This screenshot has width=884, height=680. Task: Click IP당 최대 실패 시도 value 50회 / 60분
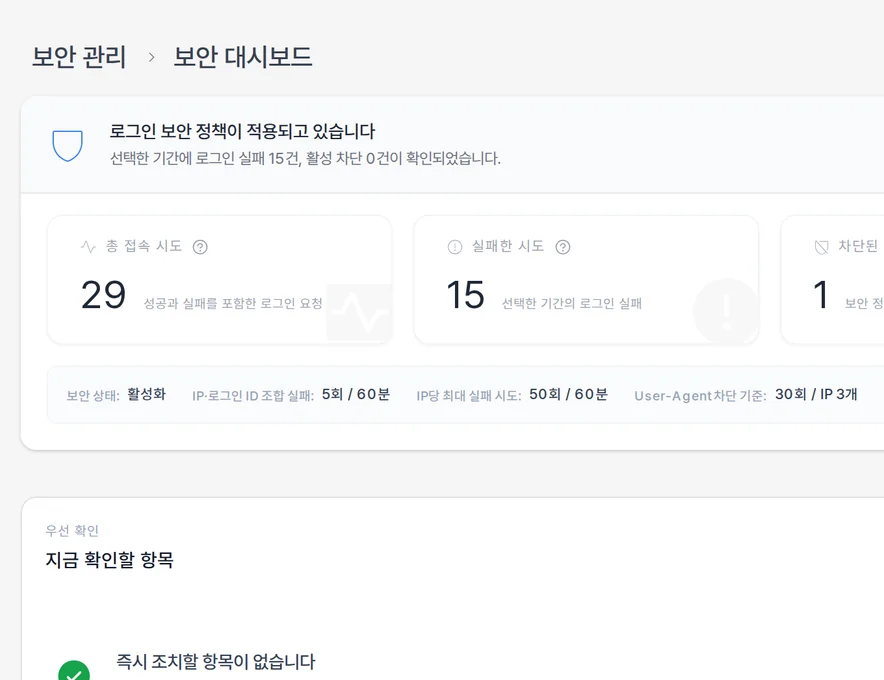568,394
